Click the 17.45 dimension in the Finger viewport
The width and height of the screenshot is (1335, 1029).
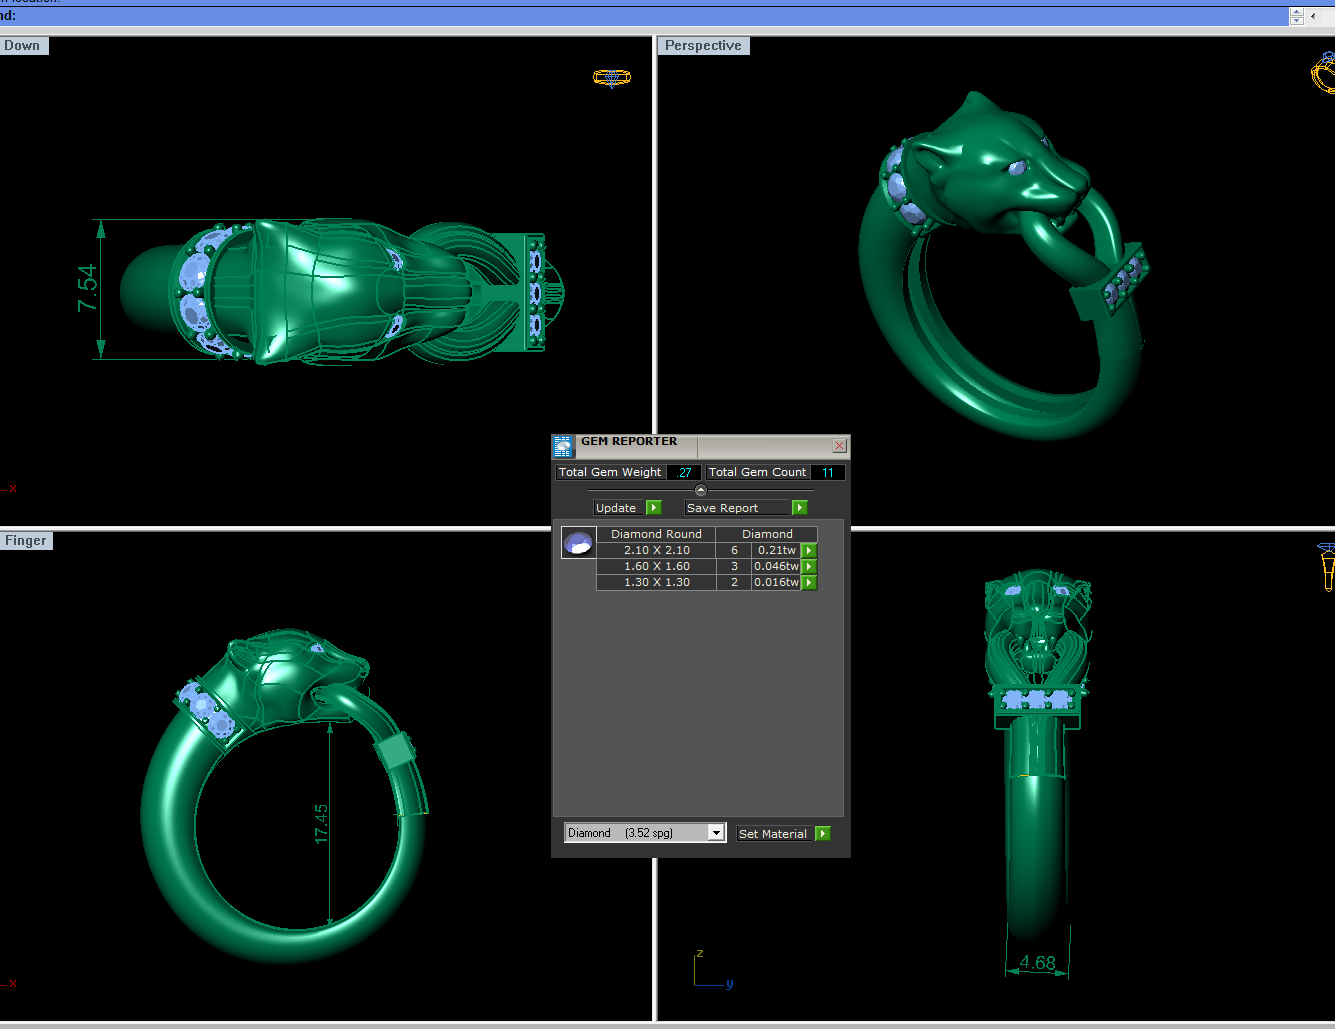pos(321,824)
